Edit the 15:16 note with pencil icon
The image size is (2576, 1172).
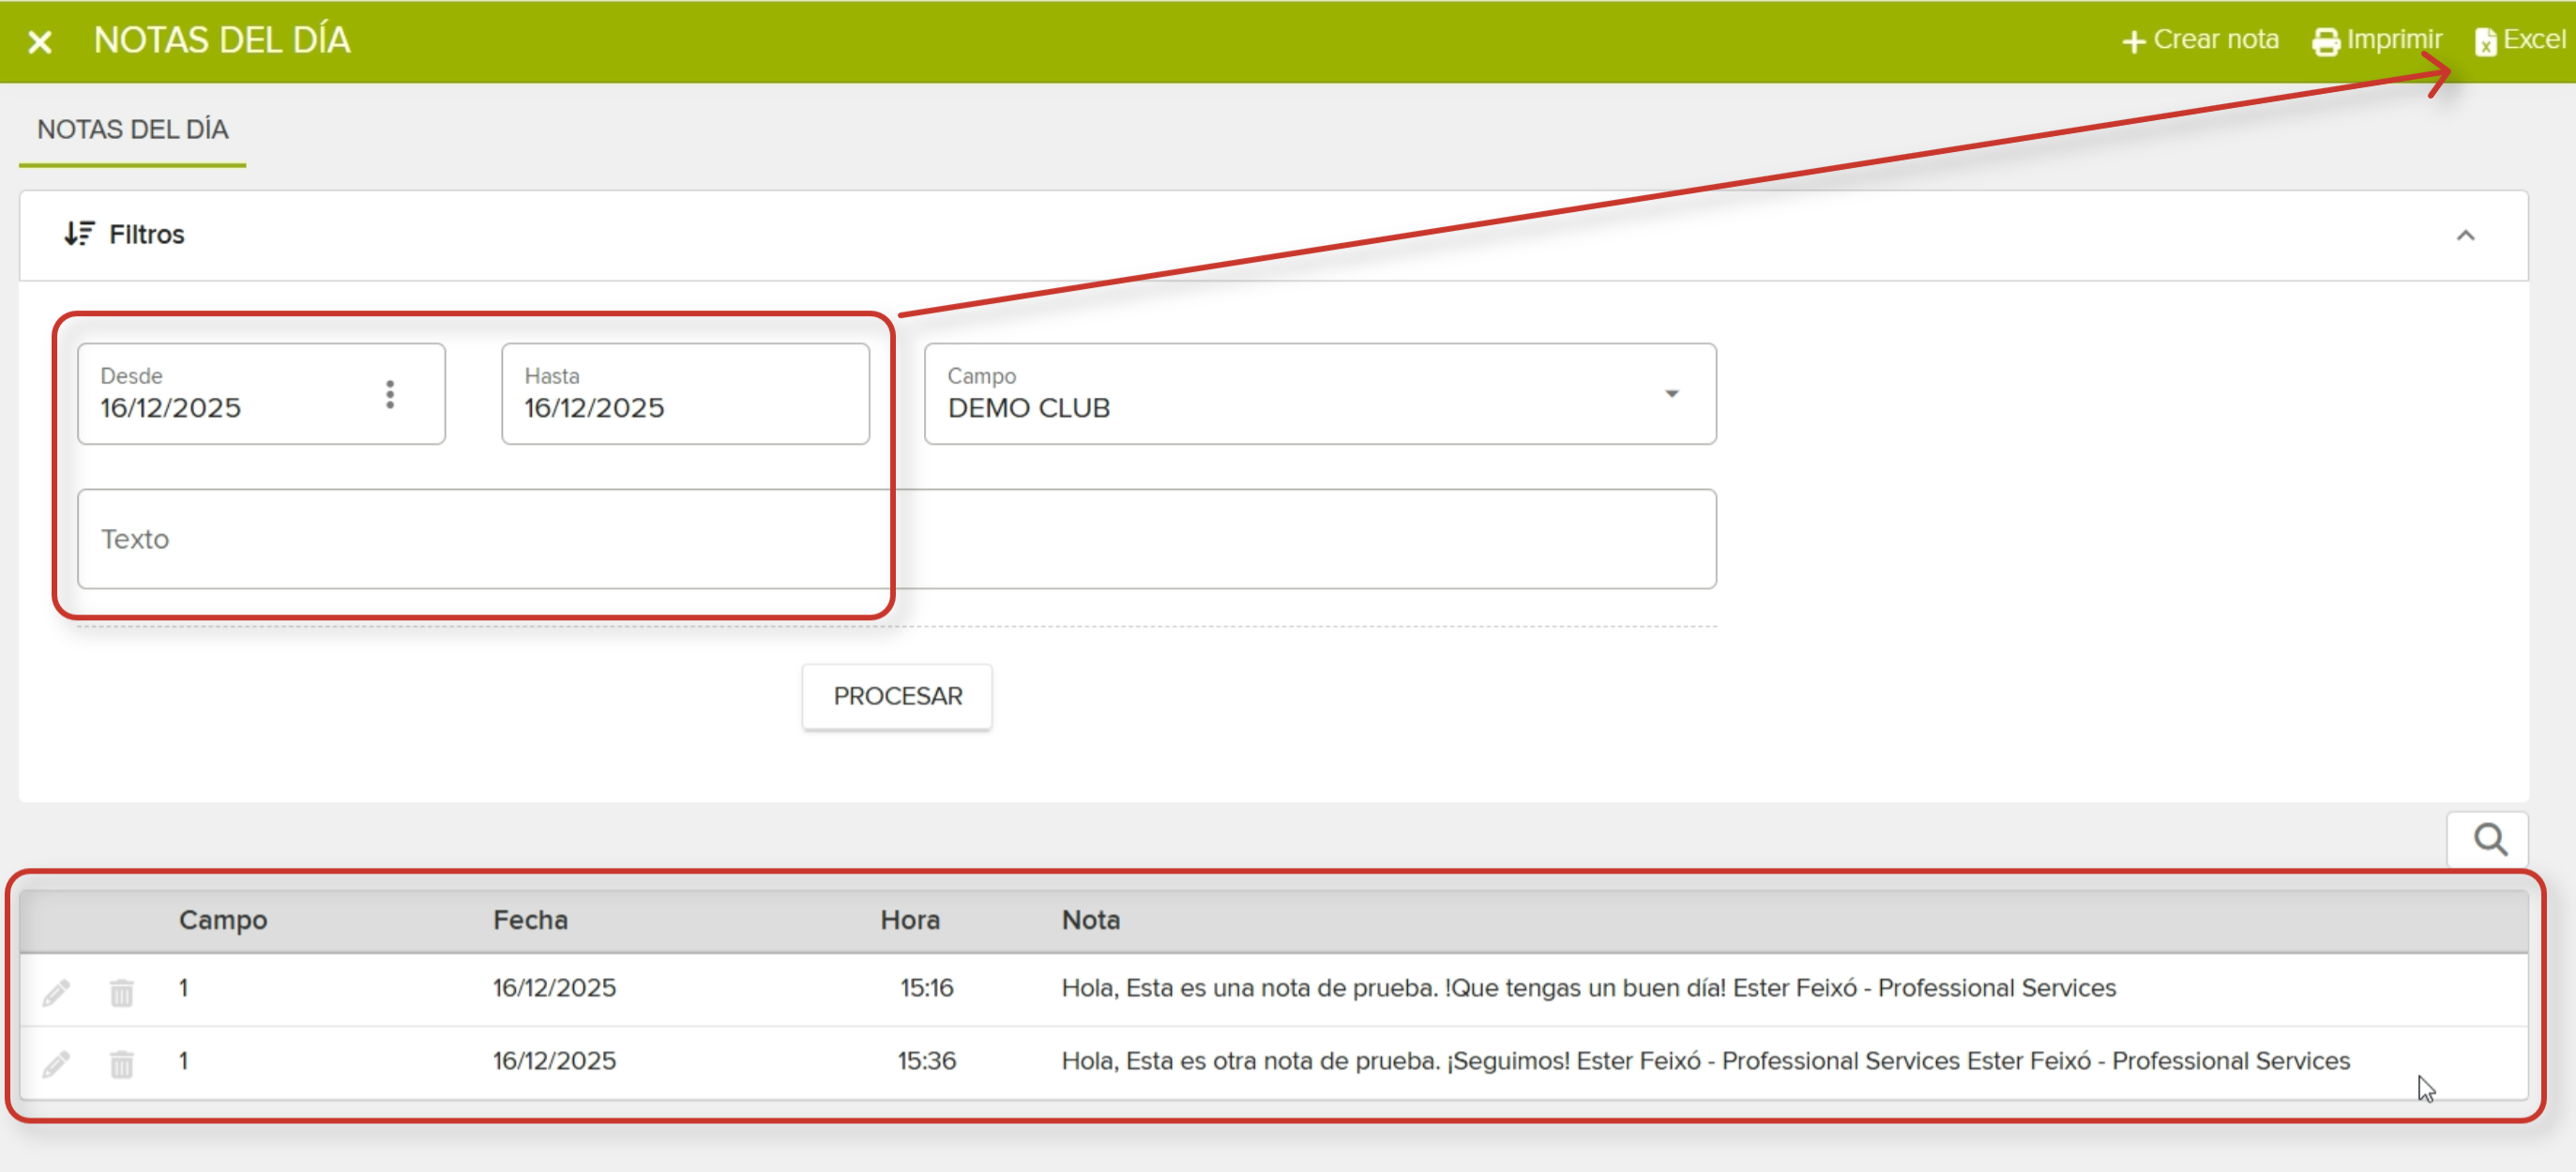pyautogui.click(x=56, y=991)
